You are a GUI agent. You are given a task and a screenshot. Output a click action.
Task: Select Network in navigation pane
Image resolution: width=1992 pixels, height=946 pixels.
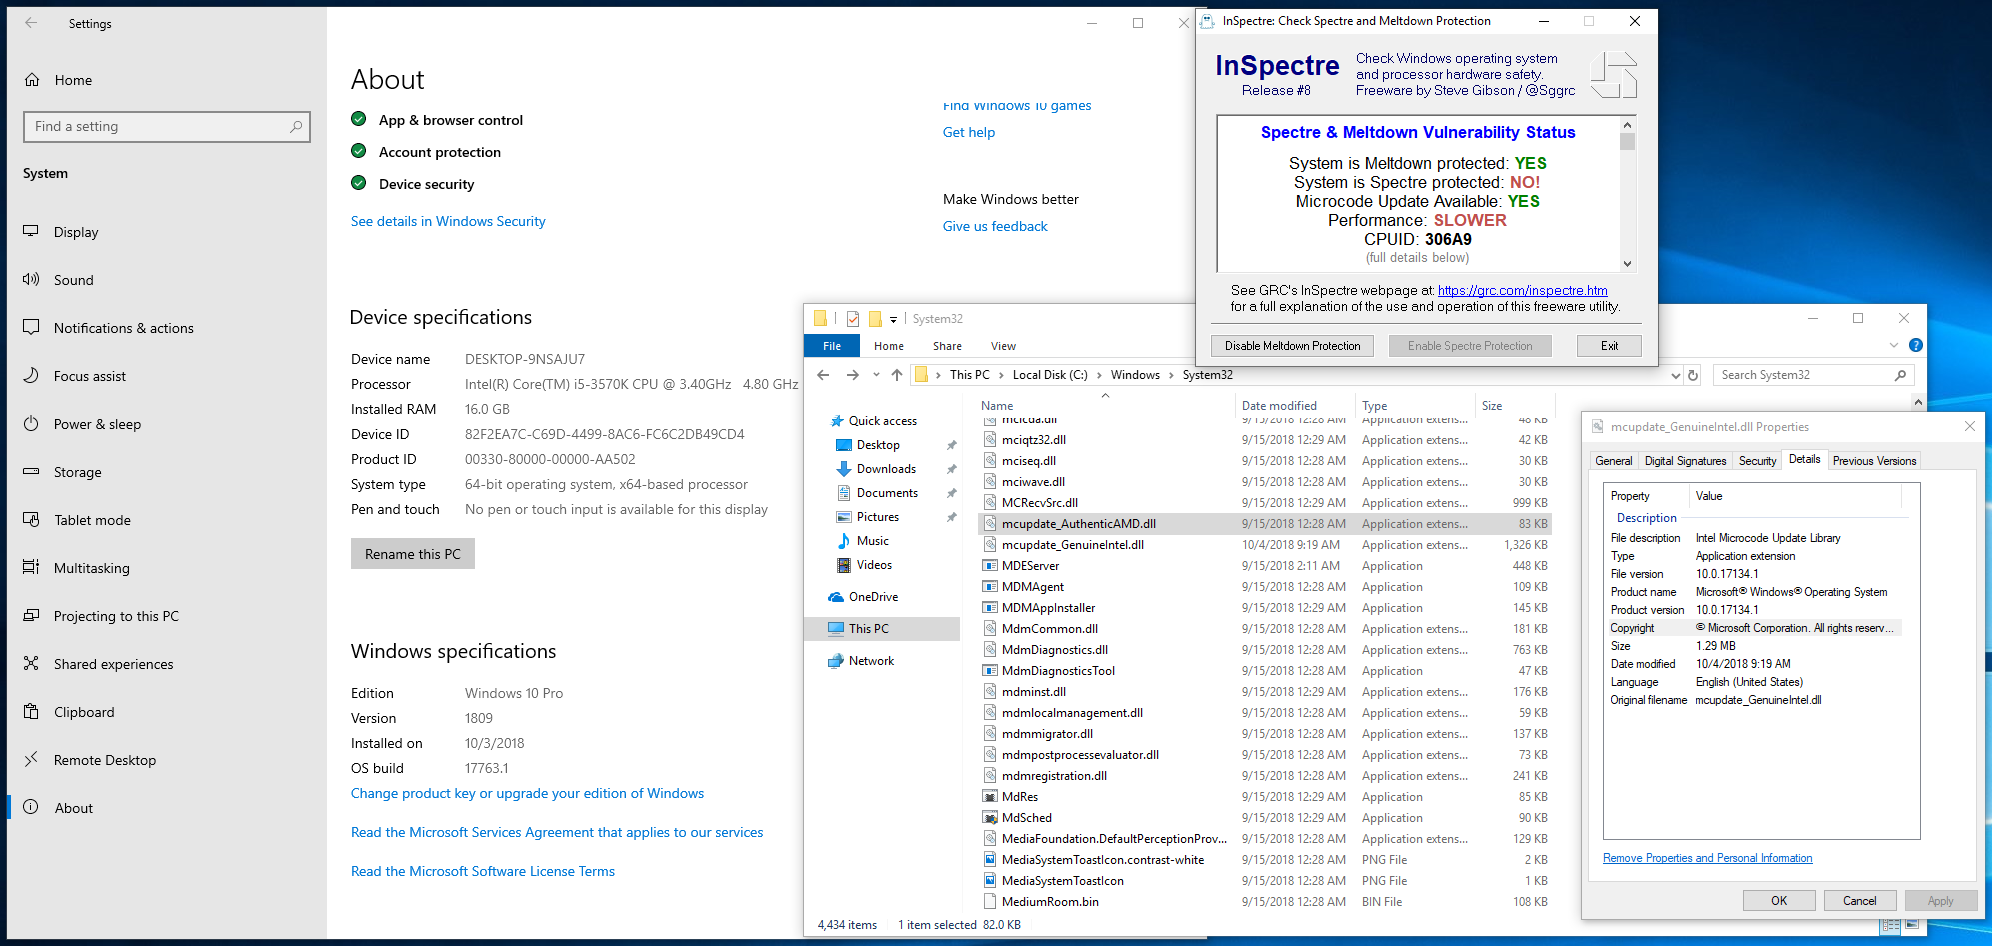pos(871,661)
